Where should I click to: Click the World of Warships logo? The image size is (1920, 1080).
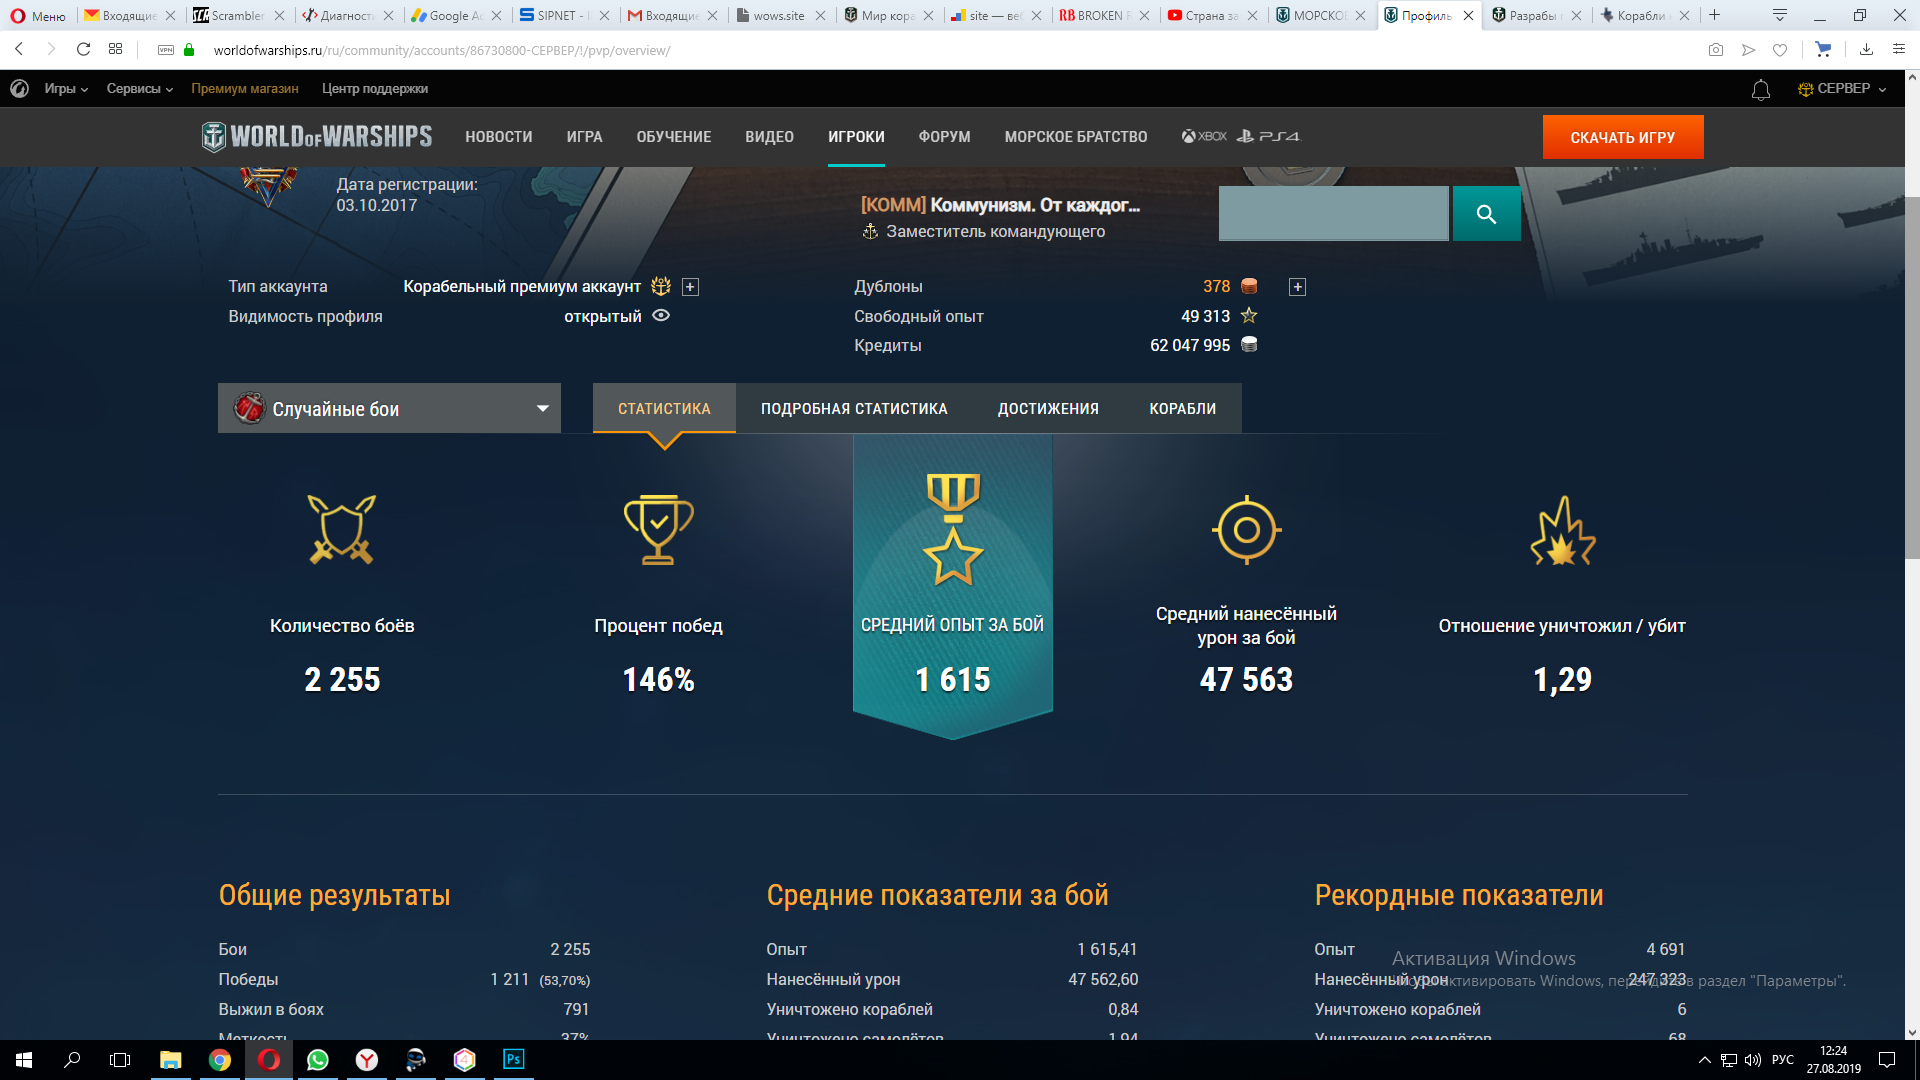click(x=317, y=137)
